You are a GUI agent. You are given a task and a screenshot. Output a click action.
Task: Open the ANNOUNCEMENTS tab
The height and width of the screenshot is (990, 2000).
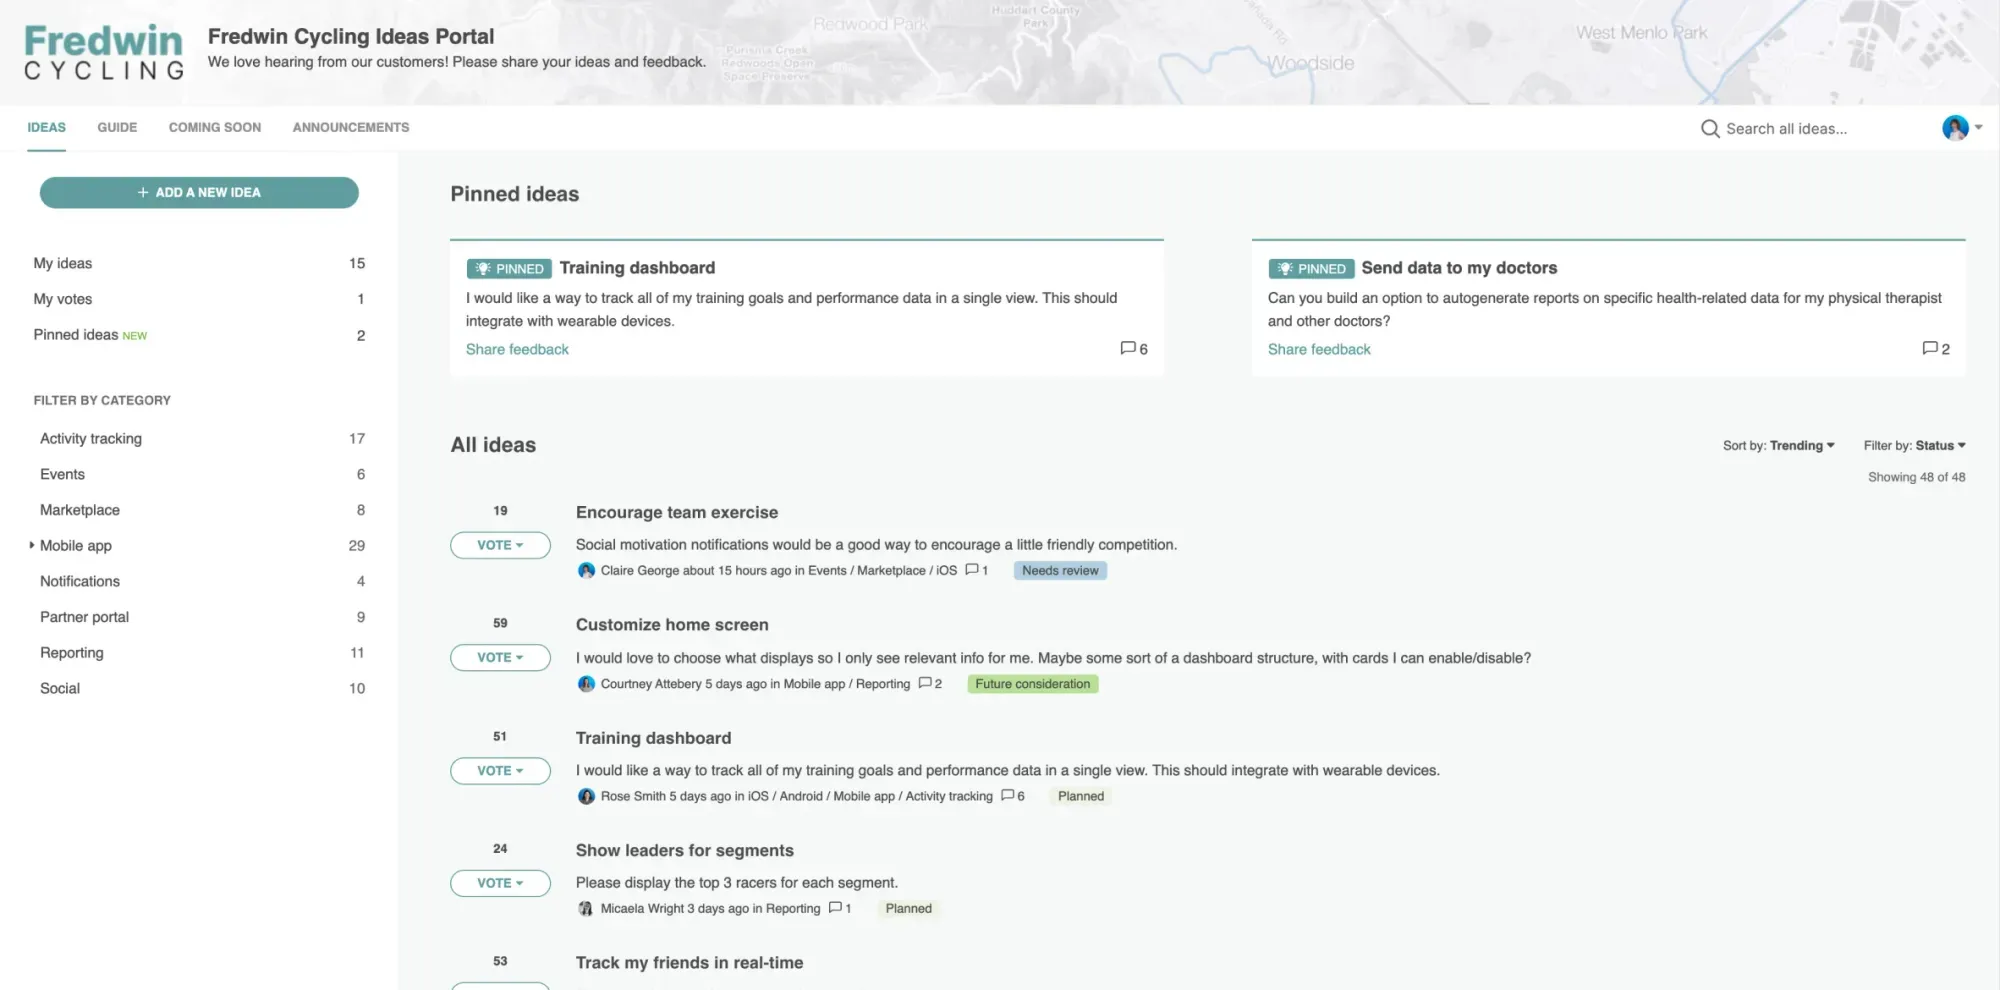(x=350, y=127)
